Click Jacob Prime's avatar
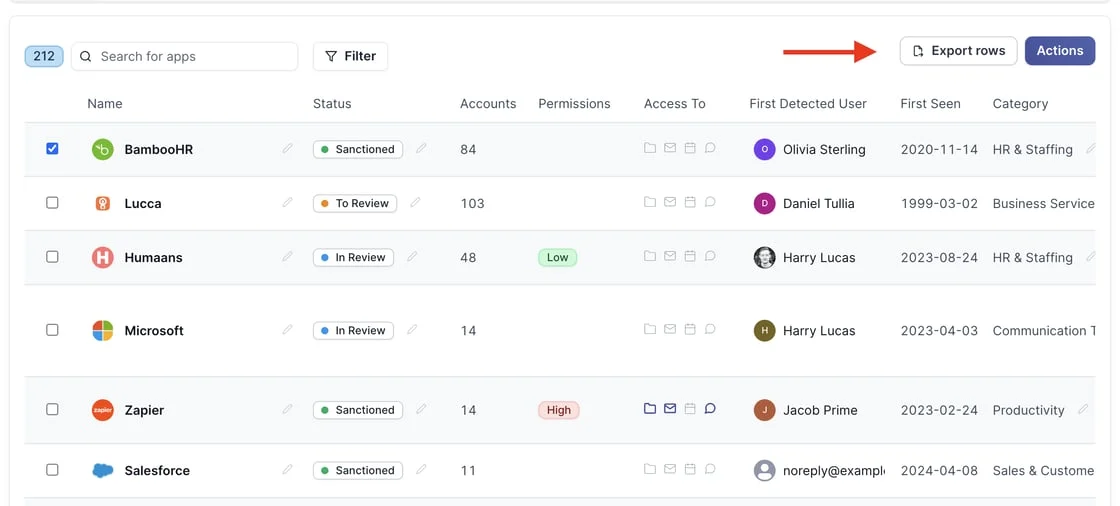The height and width of the screenshot is (506, 1120). coord(764,410)
